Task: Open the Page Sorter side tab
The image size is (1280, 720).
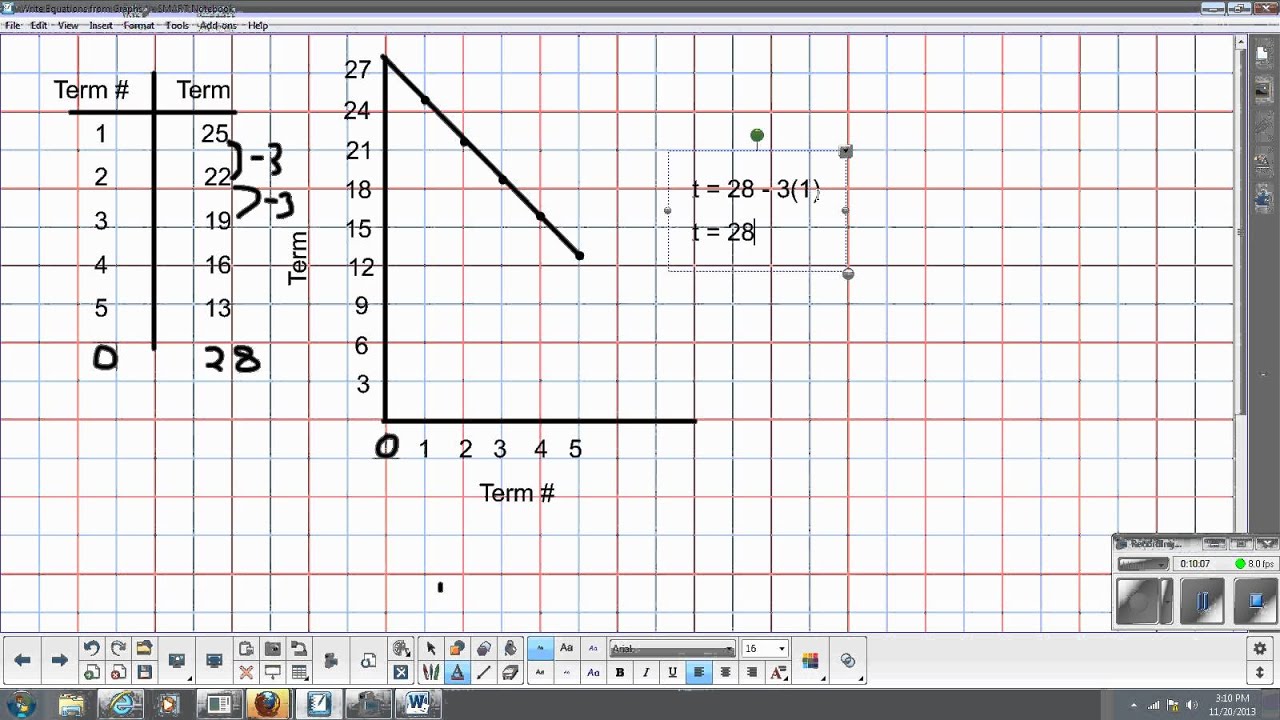Action: tap(1262, 52)
